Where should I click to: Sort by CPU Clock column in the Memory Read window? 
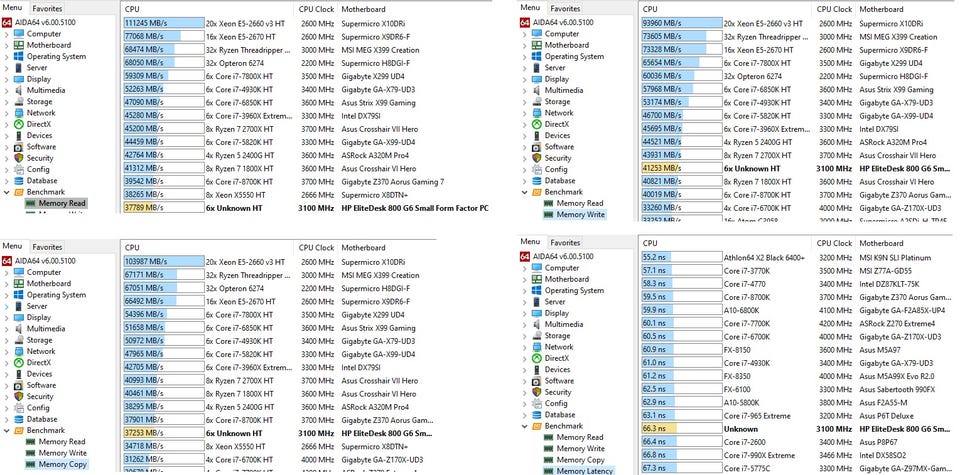tap(317, 9)
